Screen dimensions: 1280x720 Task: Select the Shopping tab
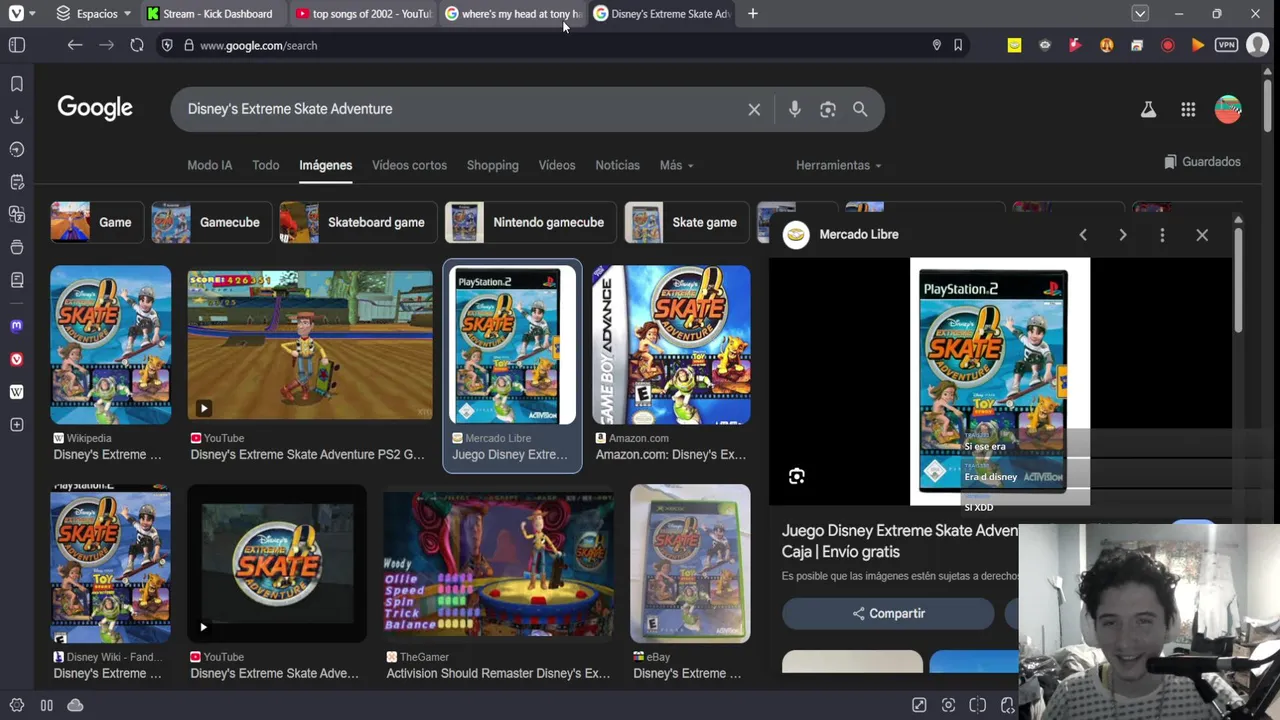coord(492,165)
